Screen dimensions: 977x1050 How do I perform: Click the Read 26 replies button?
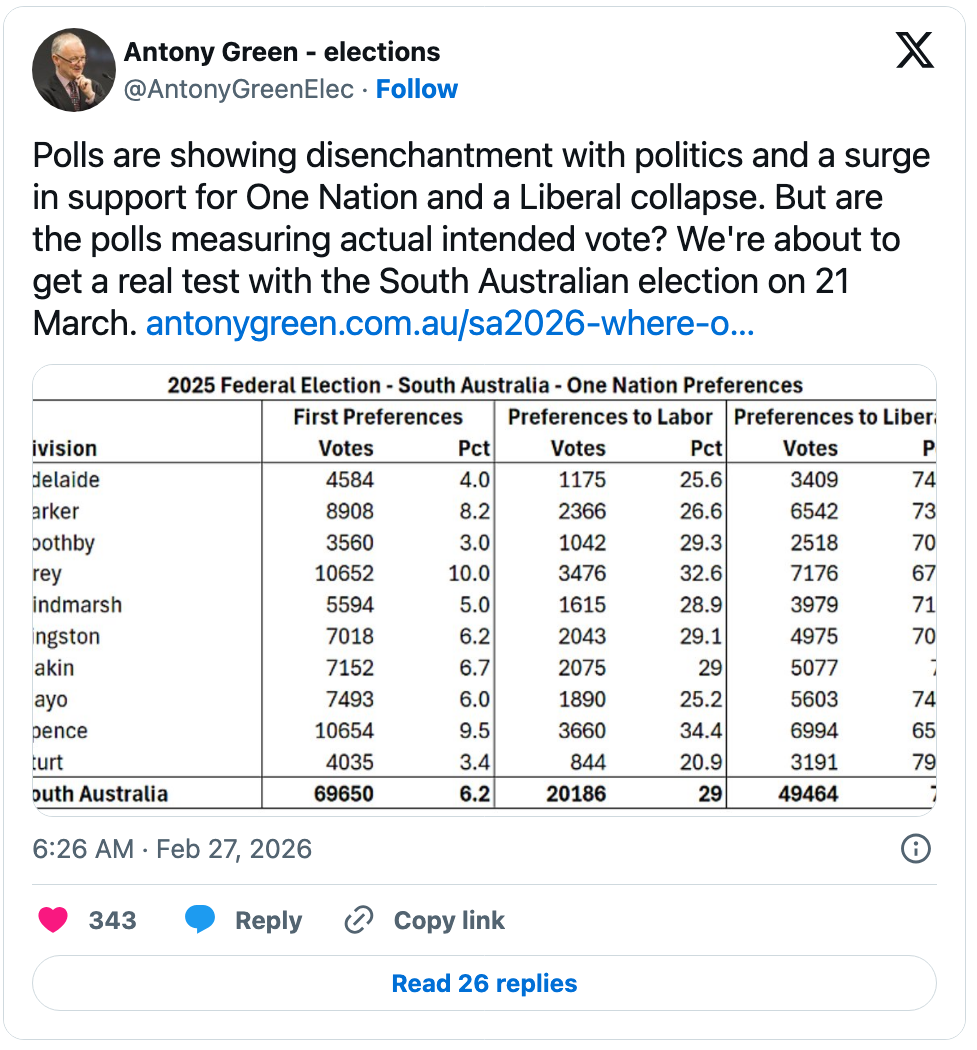point(484,983)
